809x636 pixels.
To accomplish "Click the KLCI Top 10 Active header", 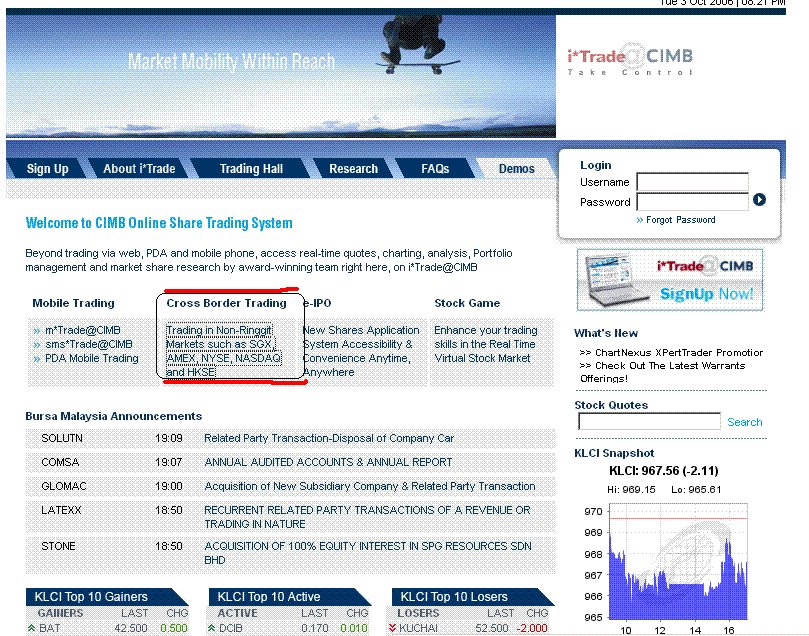I will coord(290,597).
